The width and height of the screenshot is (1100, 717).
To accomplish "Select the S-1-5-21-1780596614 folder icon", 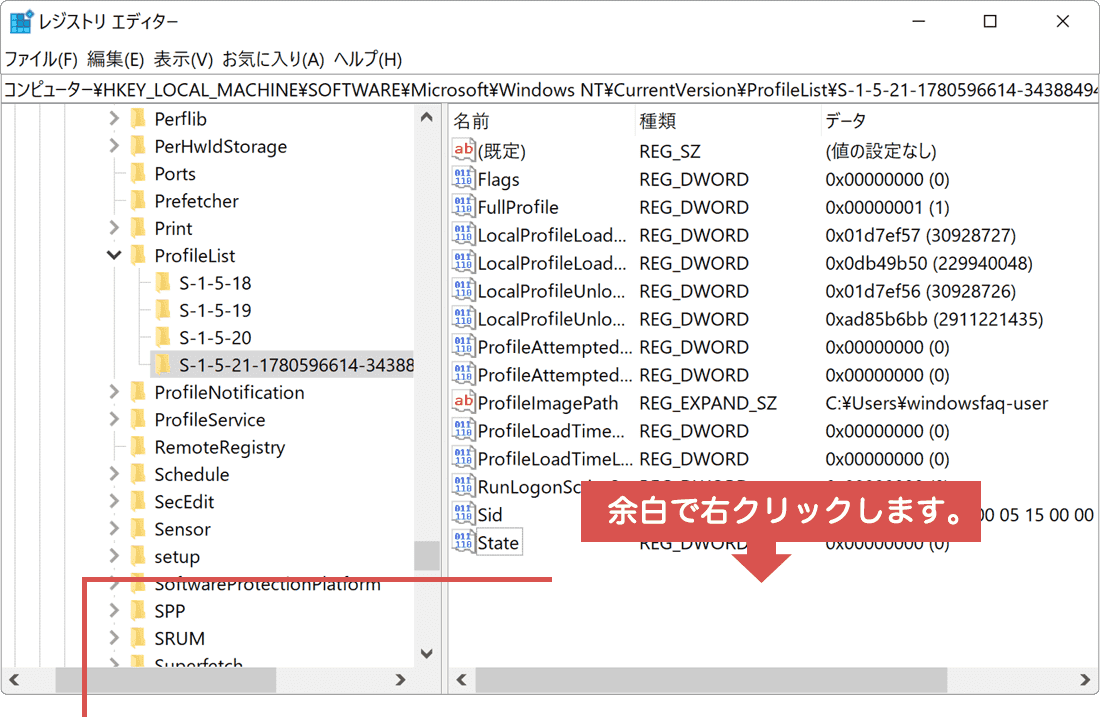I will 163,365.
